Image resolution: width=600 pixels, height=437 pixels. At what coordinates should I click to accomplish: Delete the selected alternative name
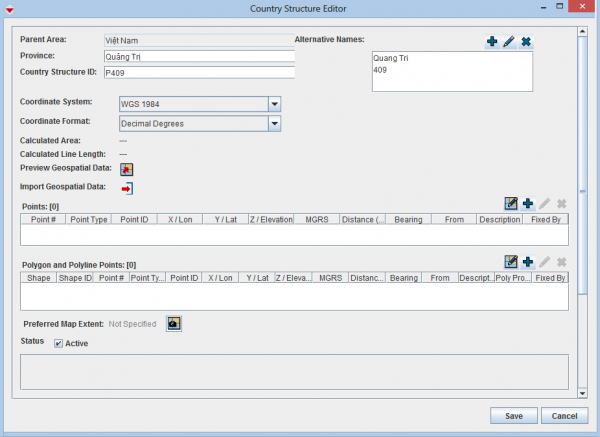pyautogui.click(x=526, y=41)
